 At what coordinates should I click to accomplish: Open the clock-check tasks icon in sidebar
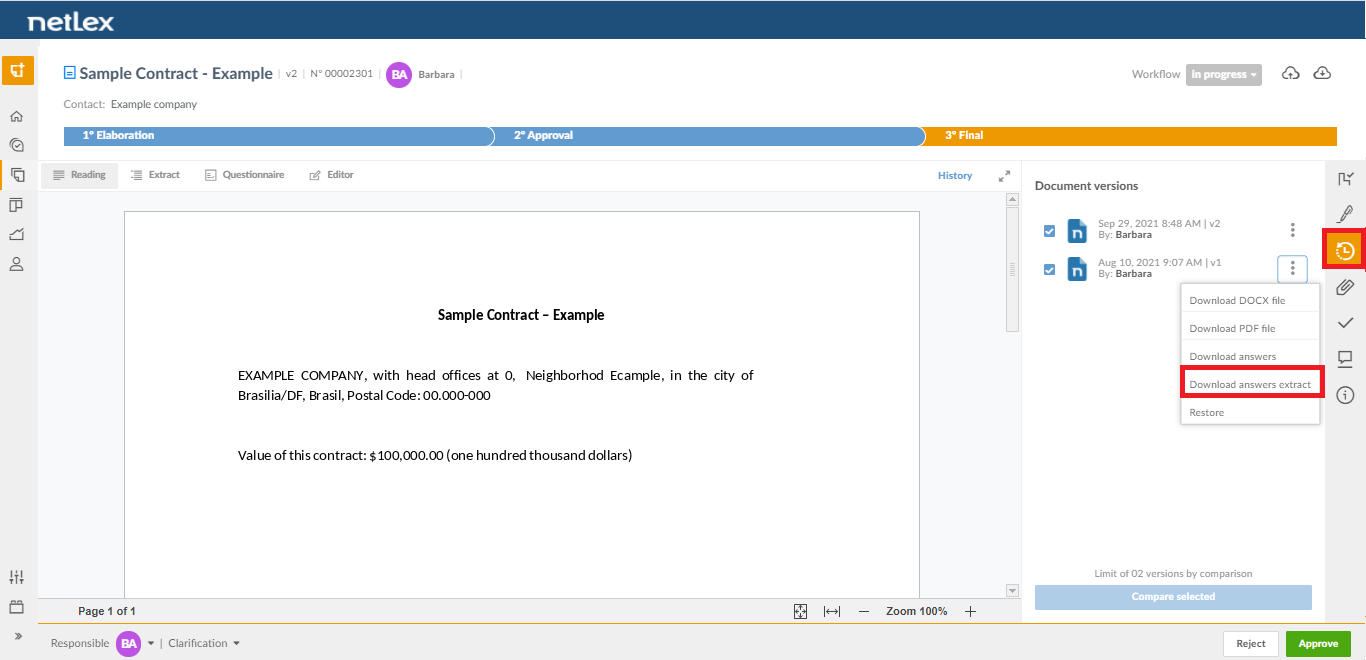[x=16, y=145]
